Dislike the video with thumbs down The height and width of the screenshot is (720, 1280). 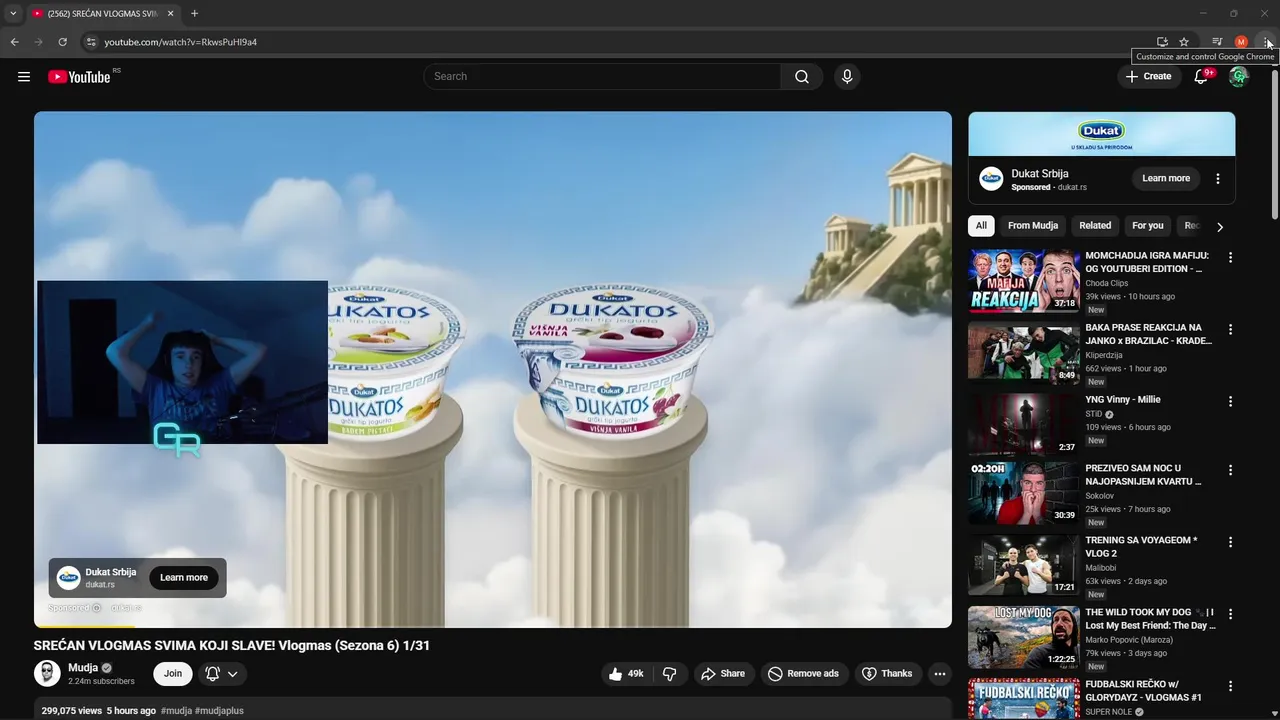(670, 674)
